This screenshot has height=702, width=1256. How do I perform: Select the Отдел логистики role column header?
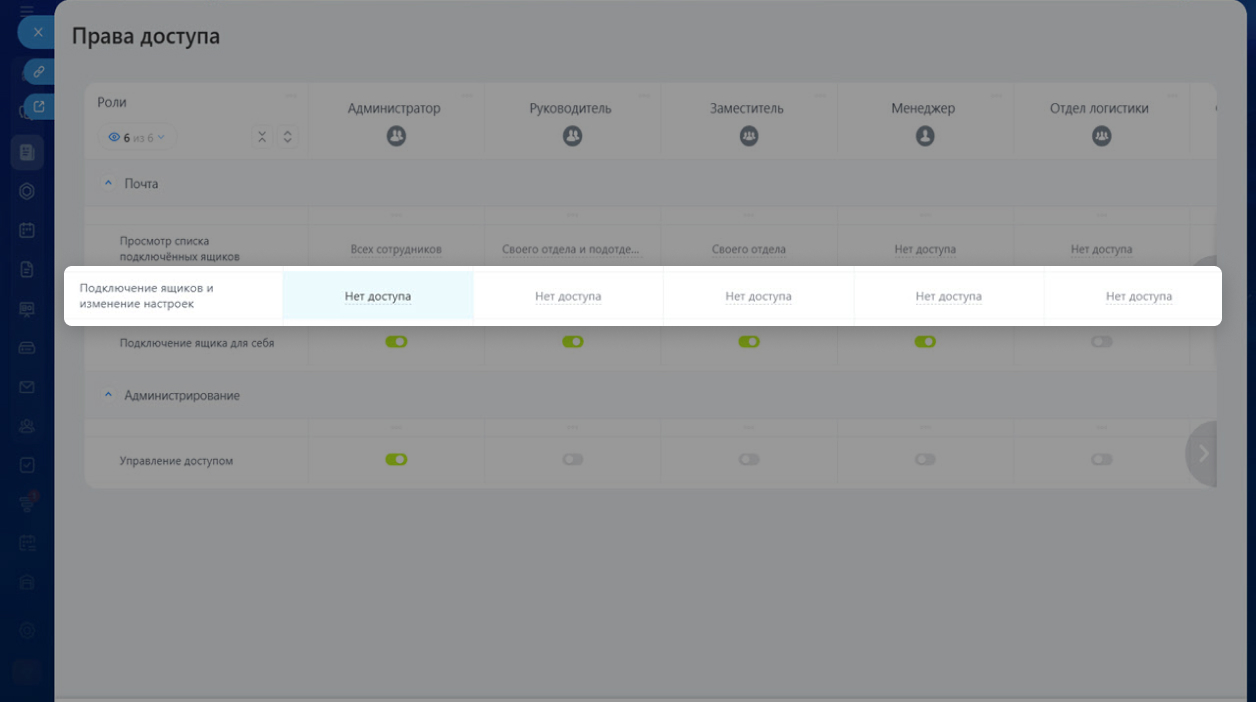tap(1099, 108)
